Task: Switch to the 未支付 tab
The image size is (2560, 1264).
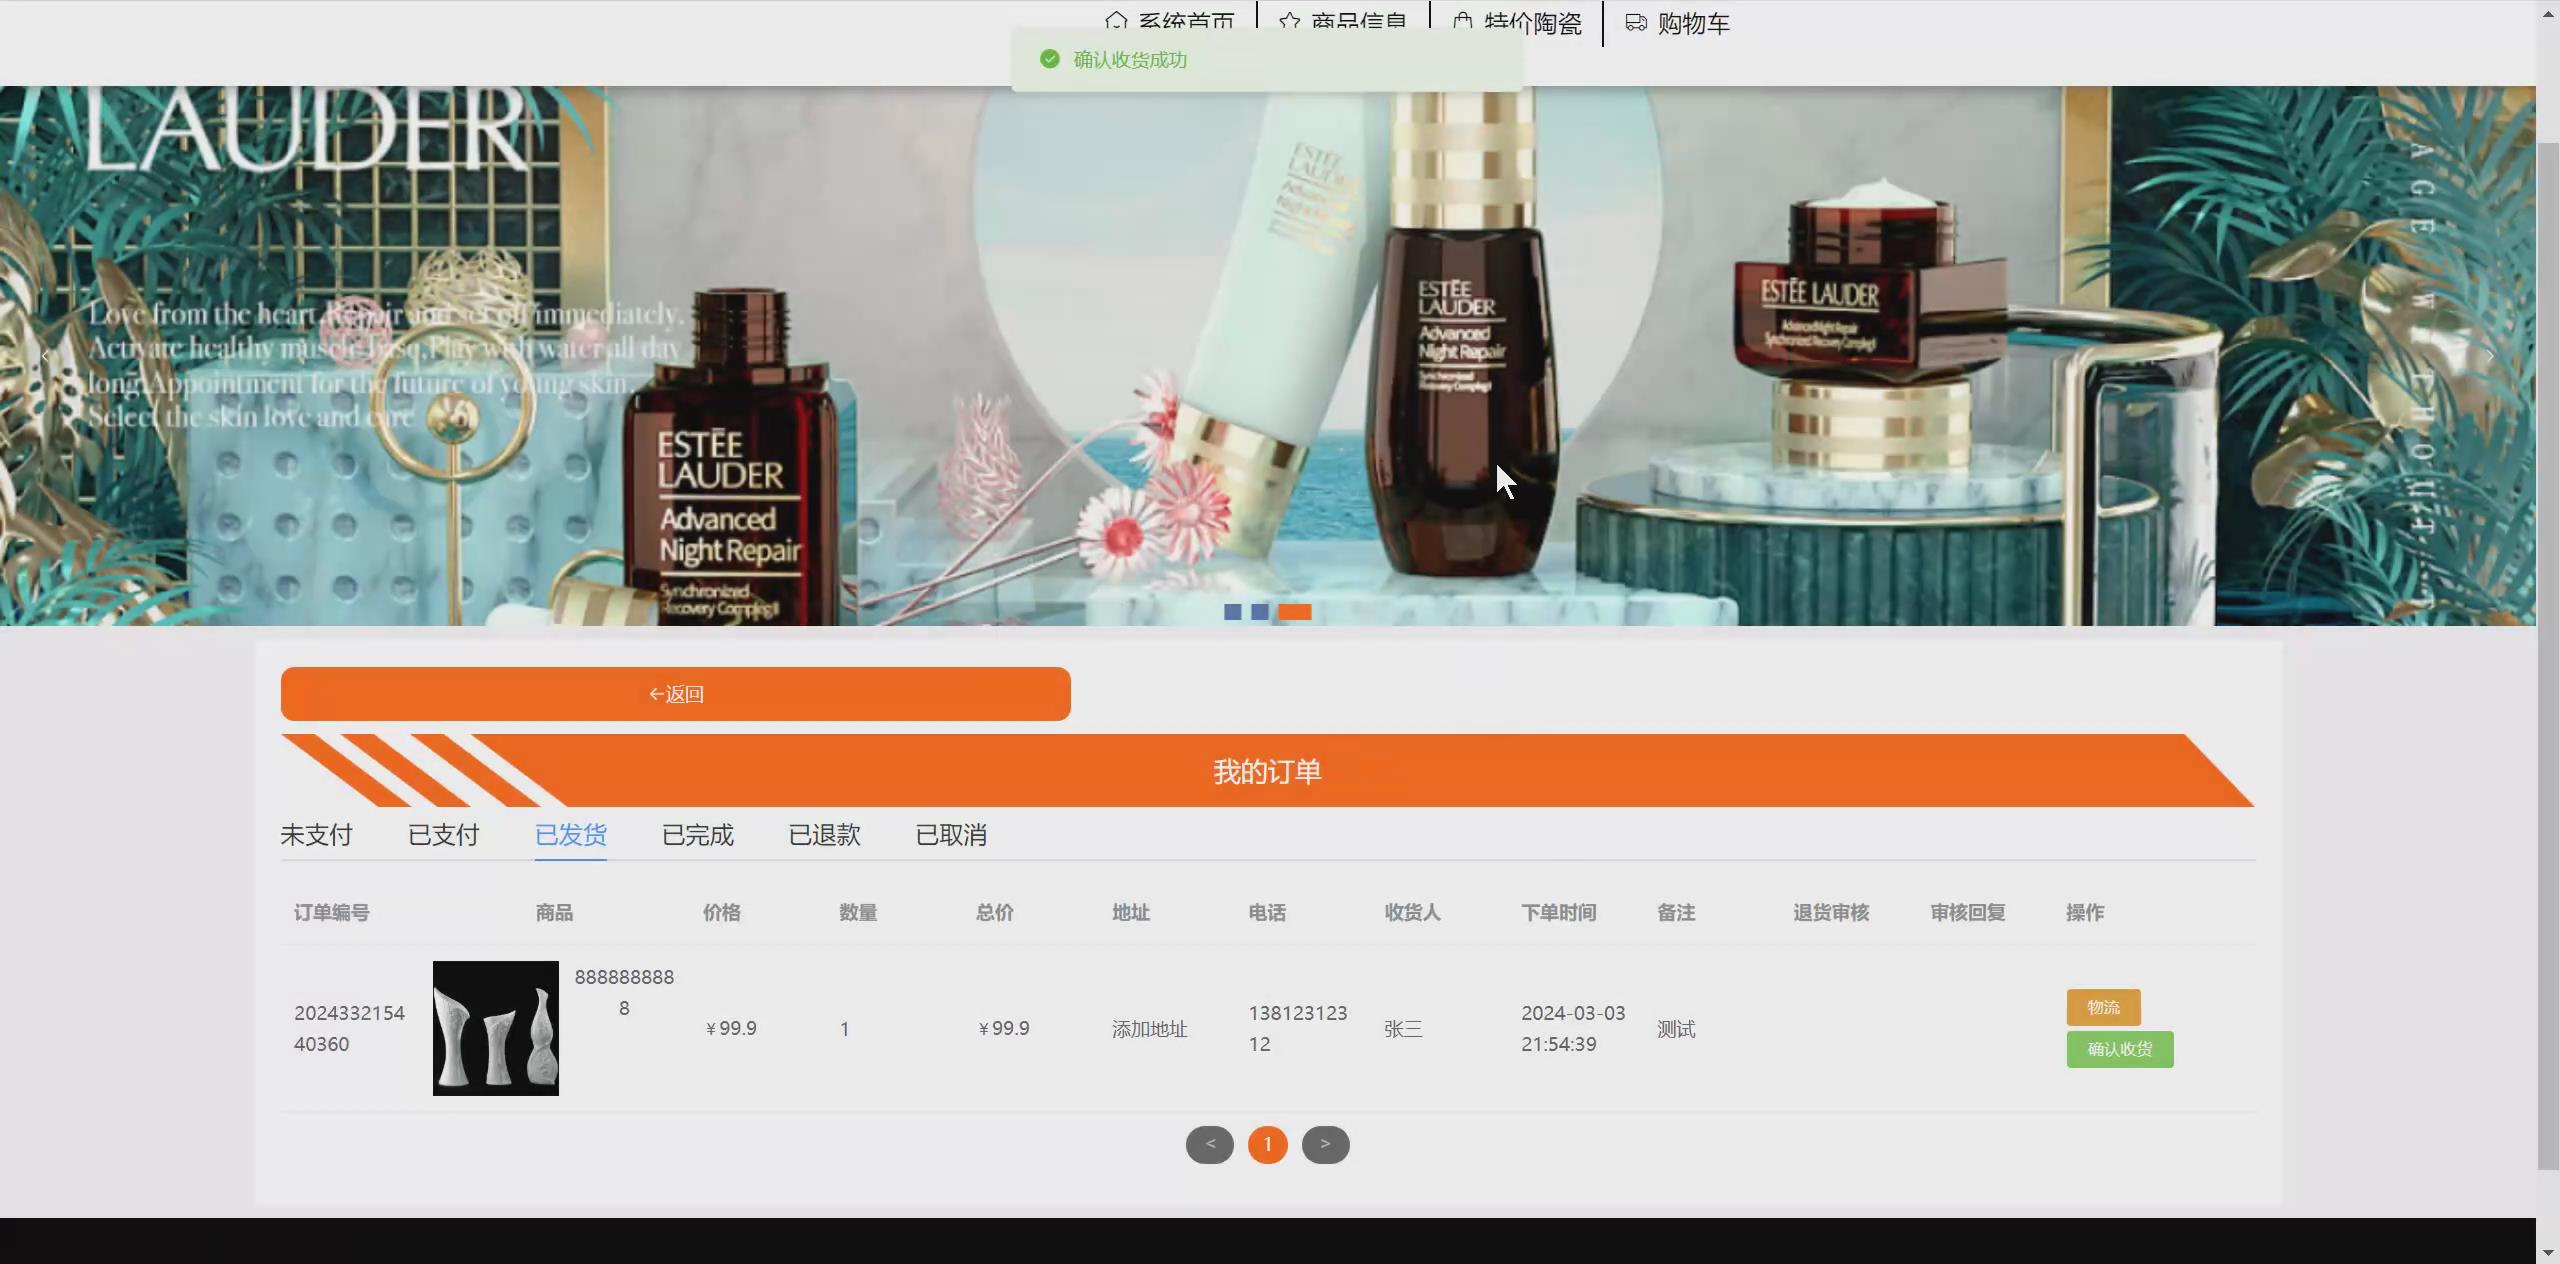Action: click(316, 835)
